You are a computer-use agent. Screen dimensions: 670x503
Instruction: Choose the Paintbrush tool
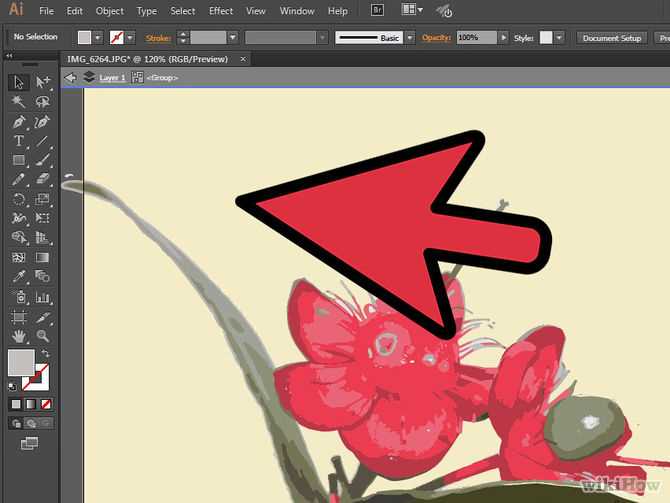pos(42,160)
